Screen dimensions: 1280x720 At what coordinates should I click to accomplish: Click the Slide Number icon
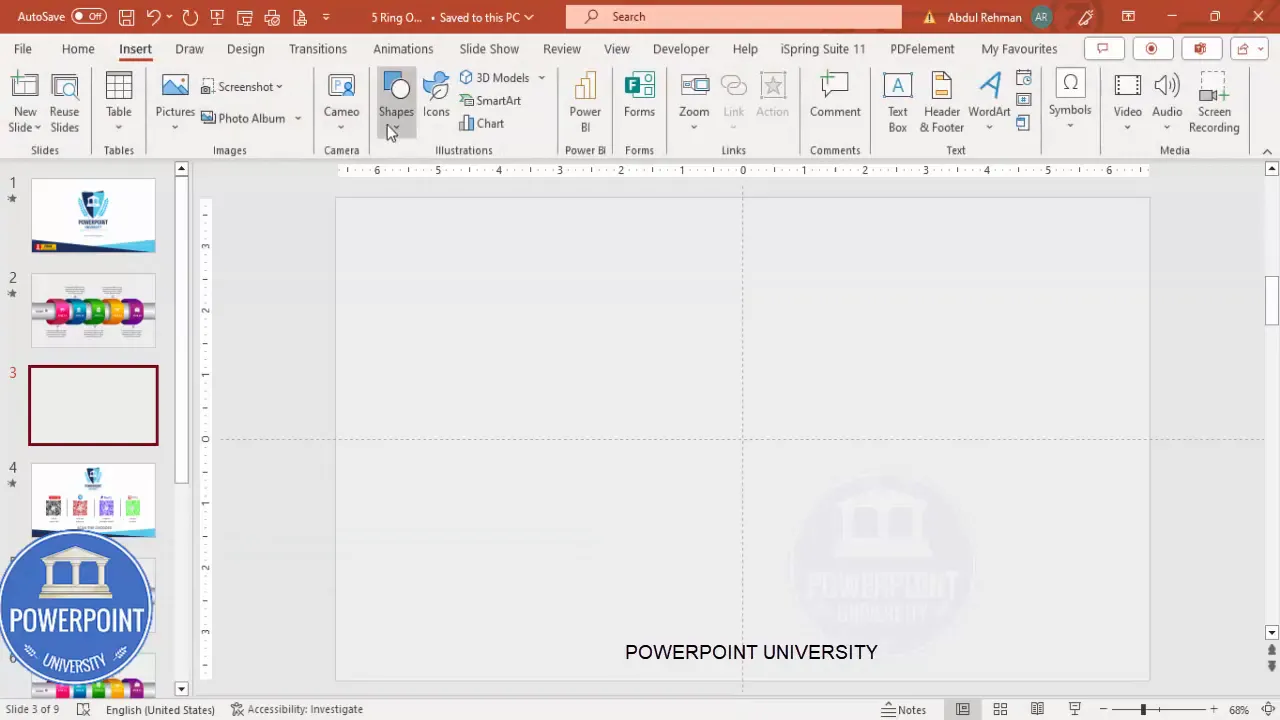point(1024,100)
